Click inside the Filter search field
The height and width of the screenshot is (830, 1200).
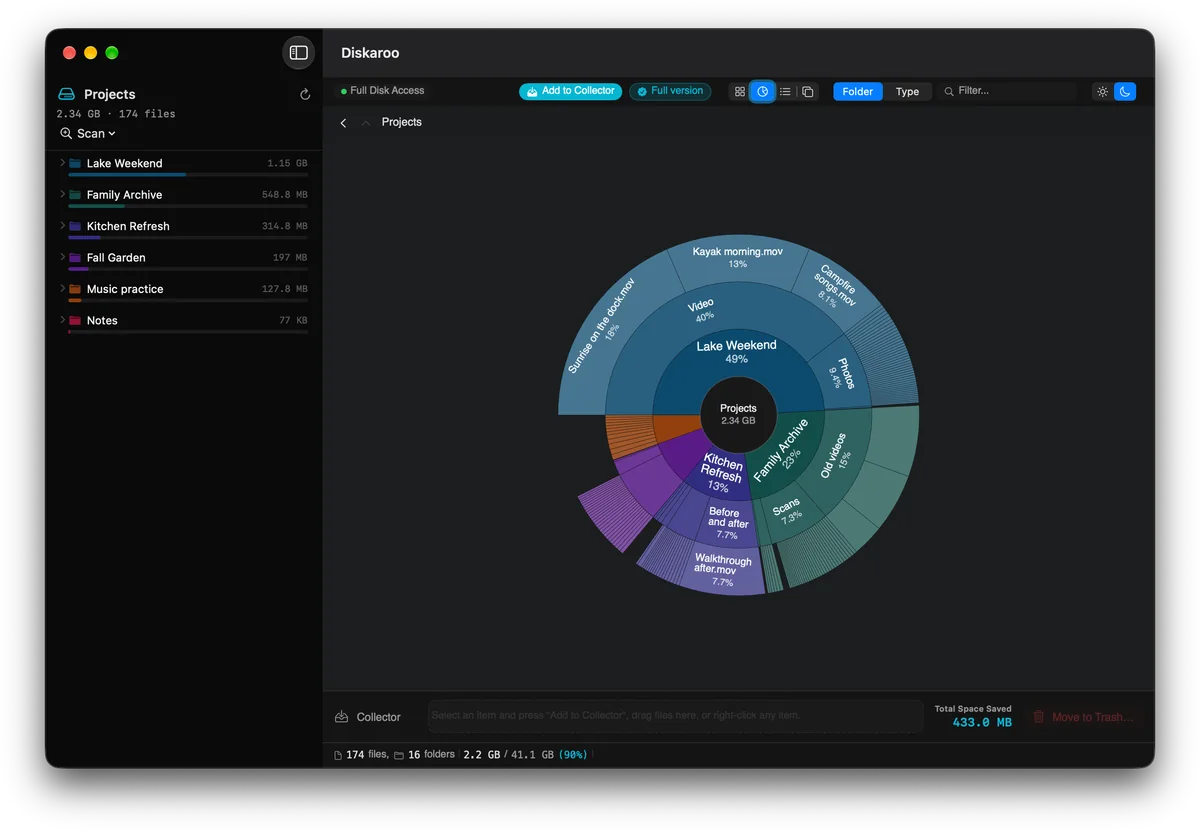click(1008, 91)
